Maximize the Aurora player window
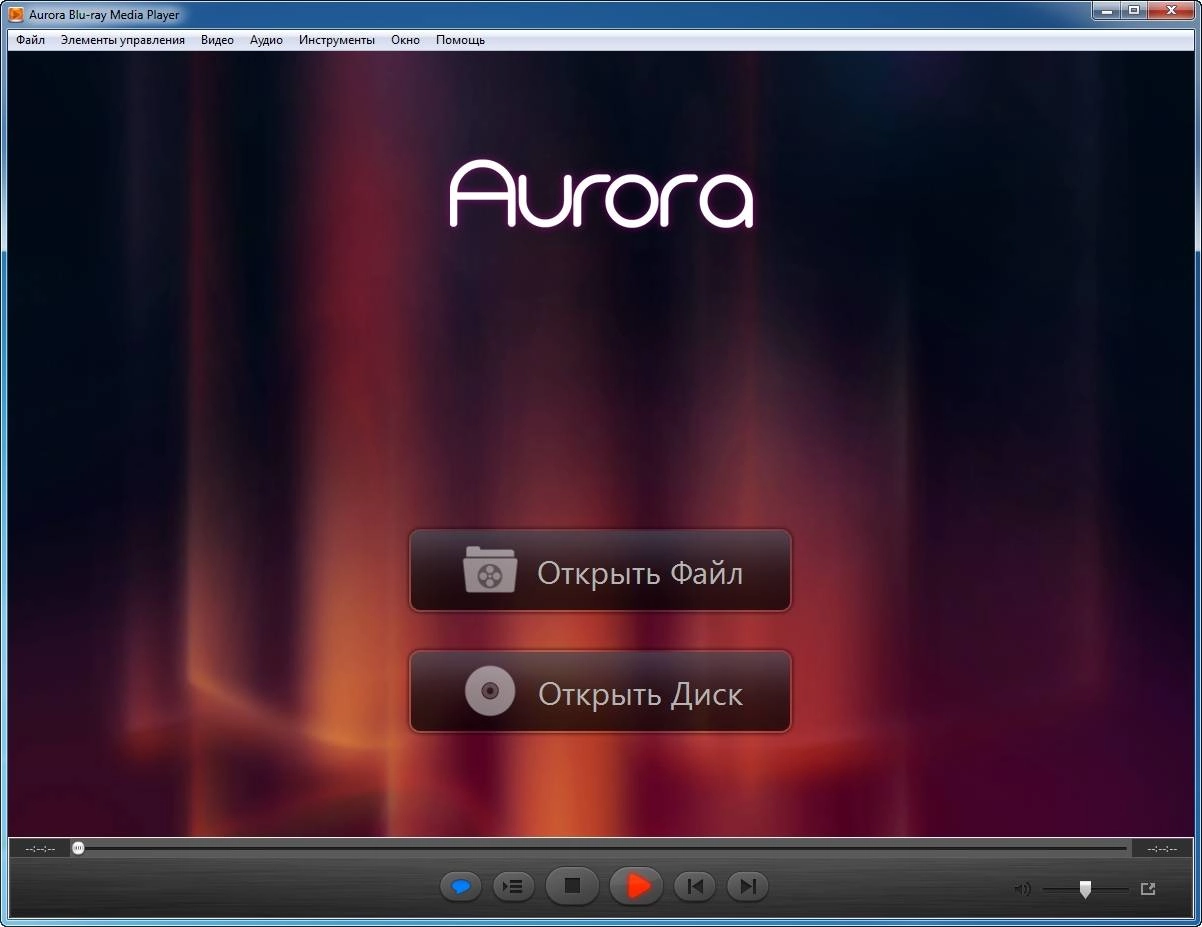 (x=1133, y=11)
